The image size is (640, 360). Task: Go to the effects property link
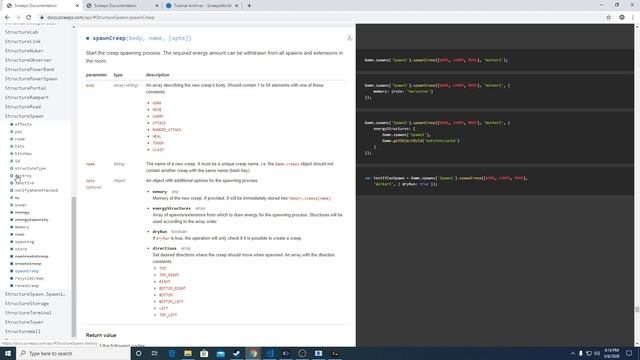tap(23, 124)
